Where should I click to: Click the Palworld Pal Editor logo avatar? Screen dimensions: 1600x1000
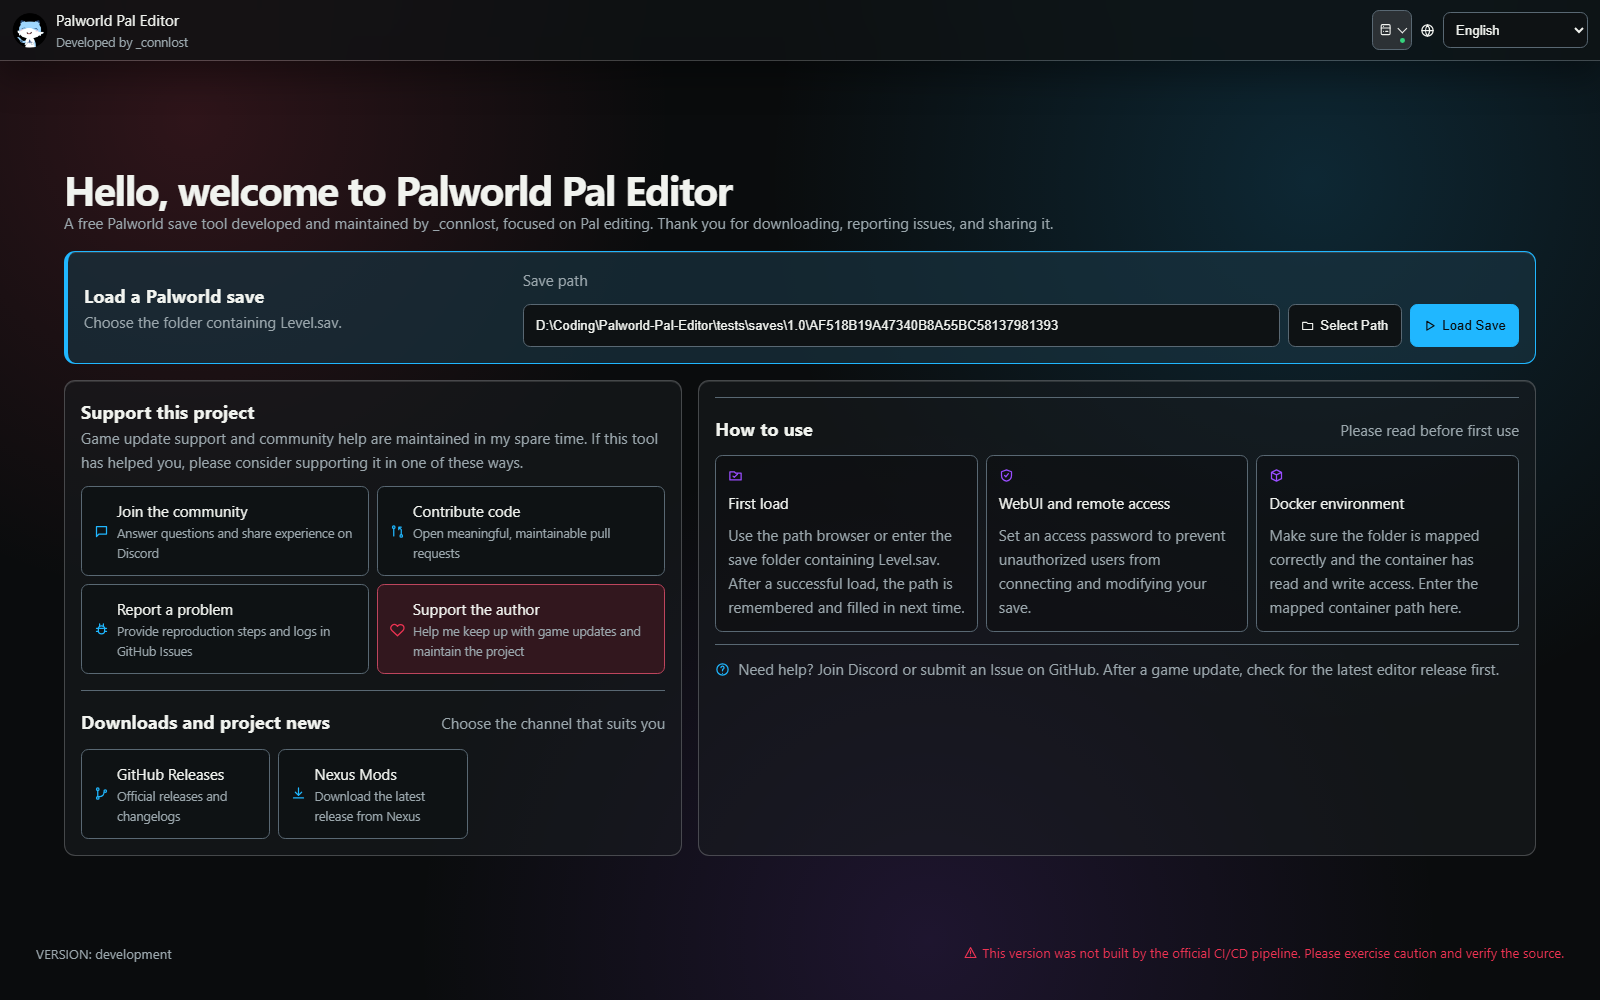(30, 31)
